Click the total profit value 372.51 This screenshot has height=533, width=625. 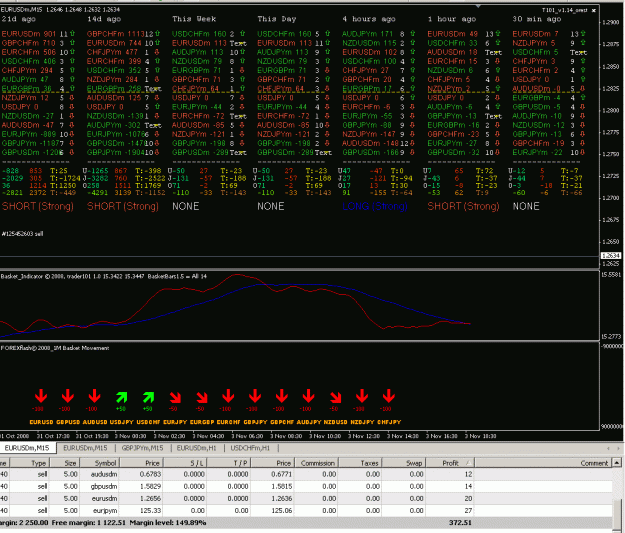coord(460,523)
